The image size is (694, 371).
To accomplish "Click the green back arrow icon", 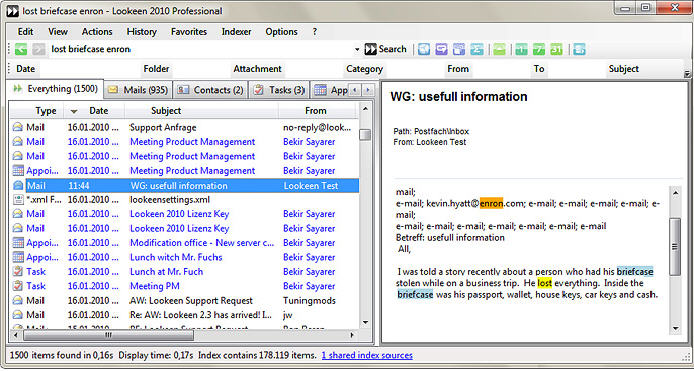I will [21, 49].
